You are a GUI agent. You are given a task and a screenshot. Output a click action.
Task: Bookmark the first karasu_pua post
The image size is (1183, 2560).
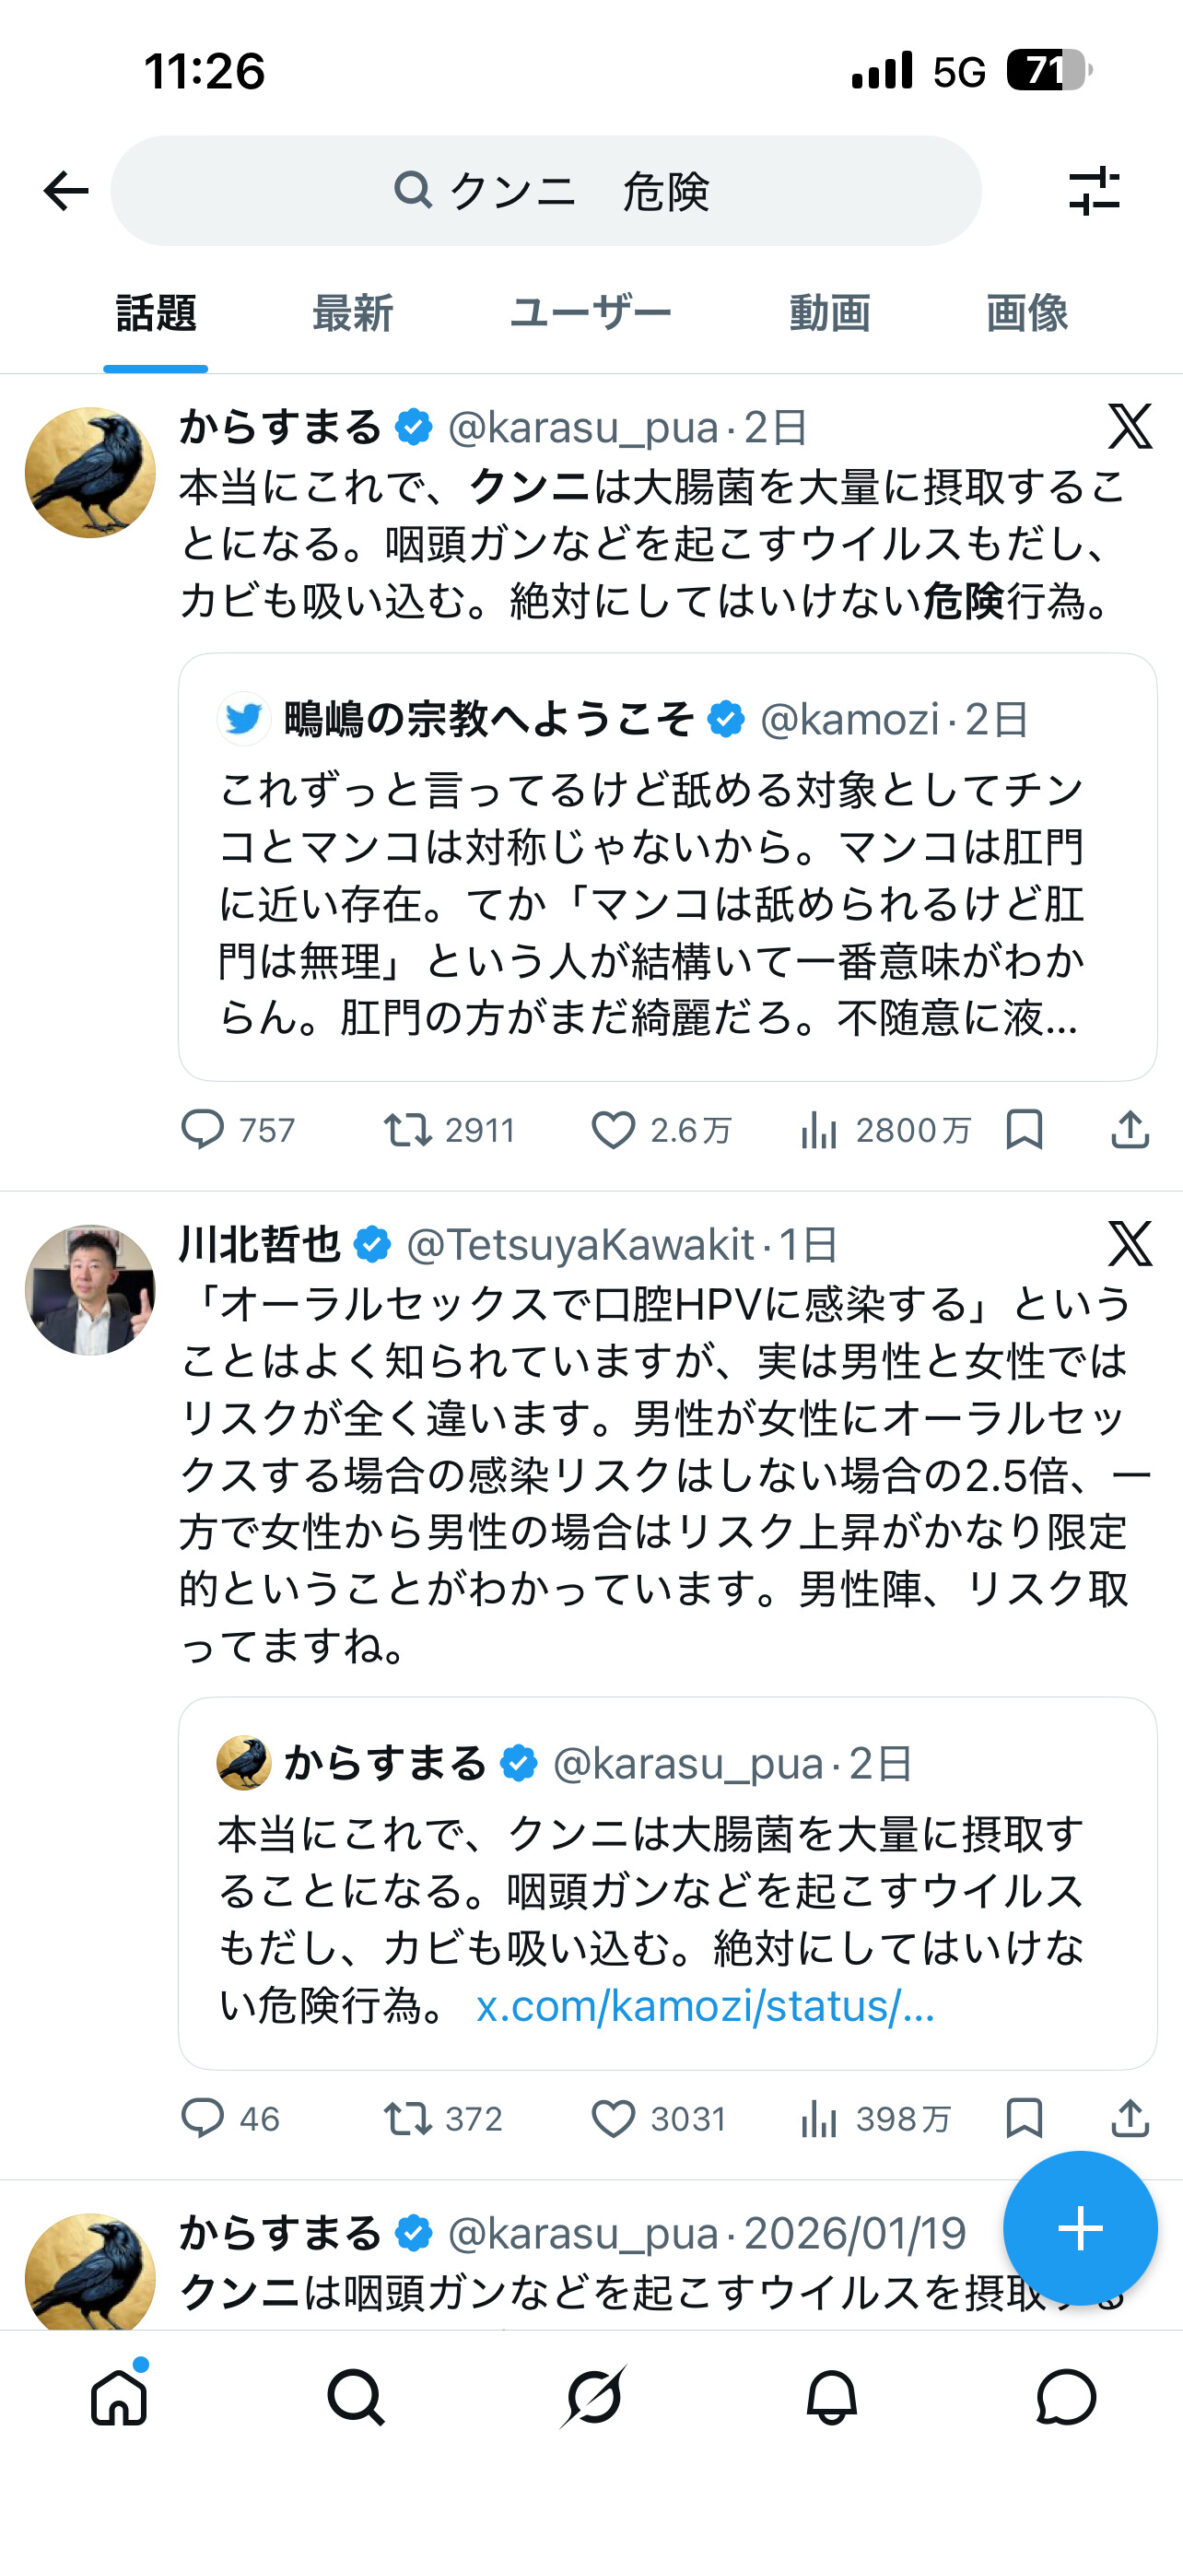click(x=1024, y=1130)
